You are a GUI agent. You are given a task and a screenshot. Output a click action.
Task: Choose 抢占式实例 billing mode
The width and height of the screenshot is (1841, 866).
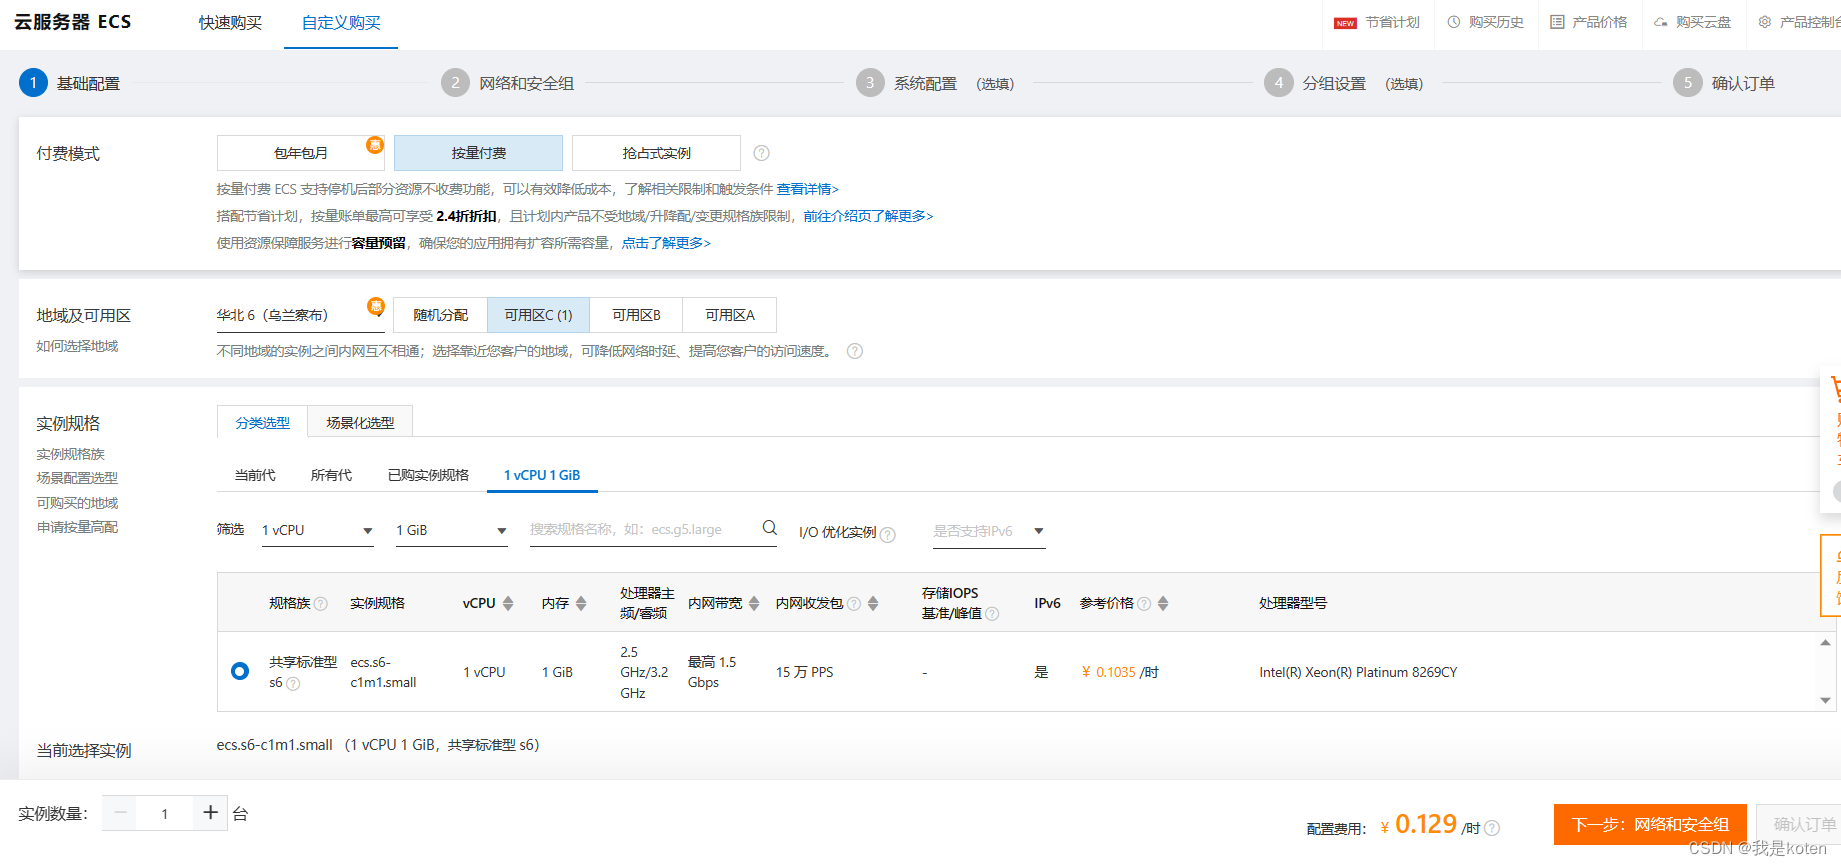tap(656, 153)
